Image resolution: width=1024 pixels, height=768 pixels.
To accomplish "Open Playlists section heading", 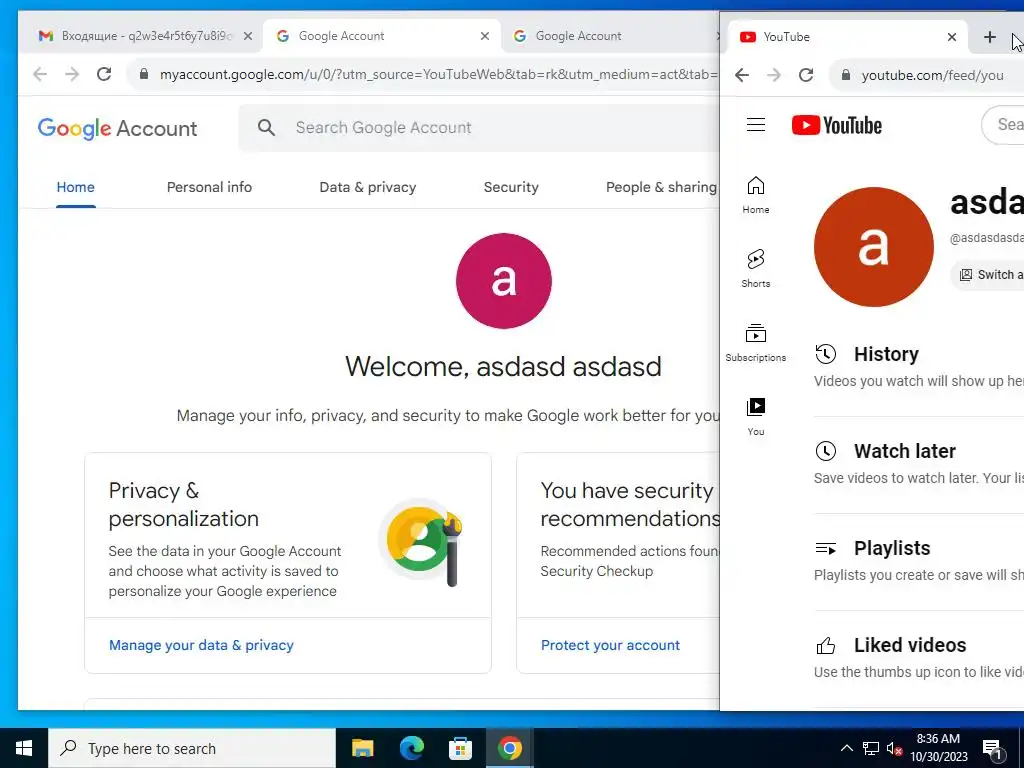I will [x=892, y=548].
